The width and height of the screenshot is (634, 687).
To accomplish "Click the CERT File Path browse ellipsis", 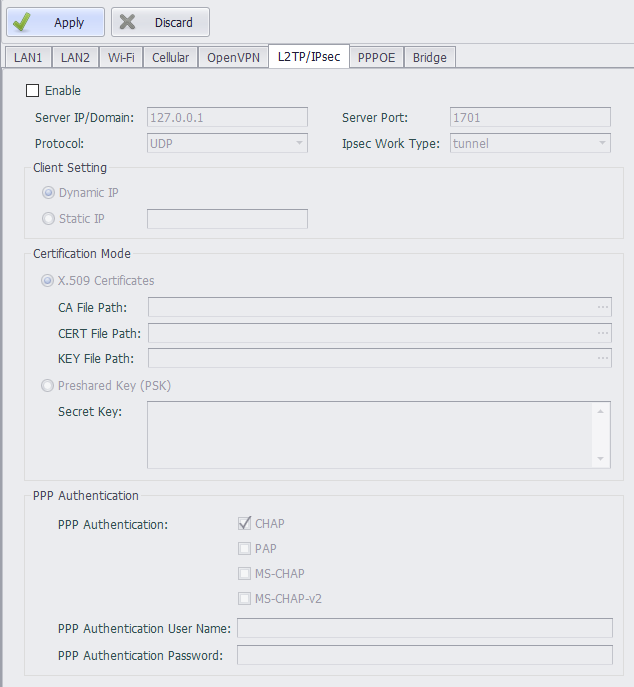I will [603, 333].
